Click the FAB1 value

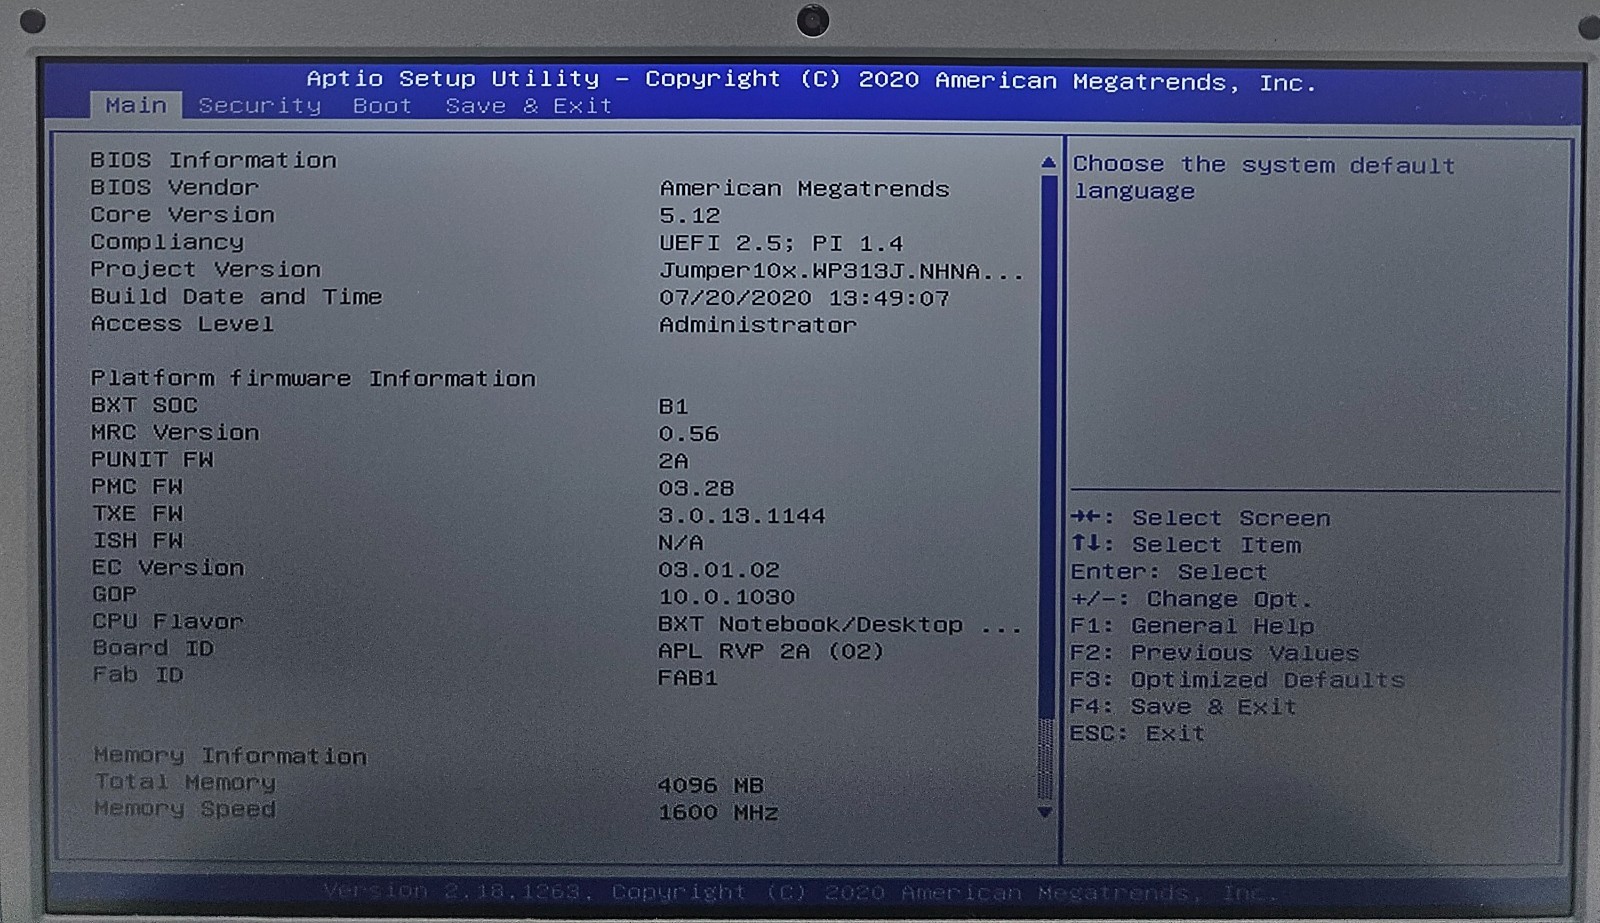(x=687, y=678)
